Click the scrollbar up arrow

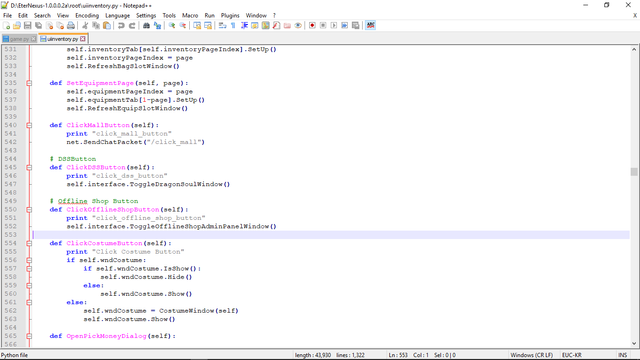click(634, 49)
